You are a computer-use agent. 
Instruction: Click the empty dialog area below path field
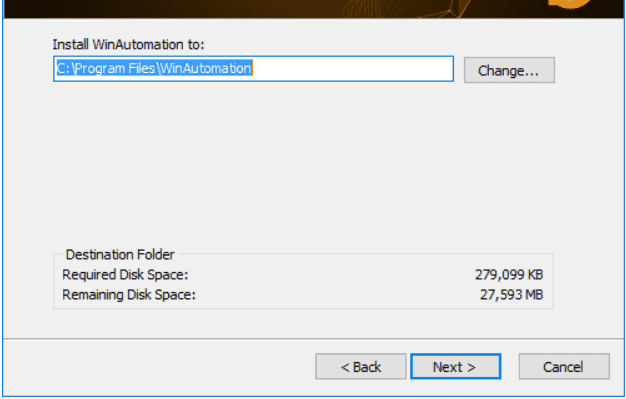(x=303, y=164)
